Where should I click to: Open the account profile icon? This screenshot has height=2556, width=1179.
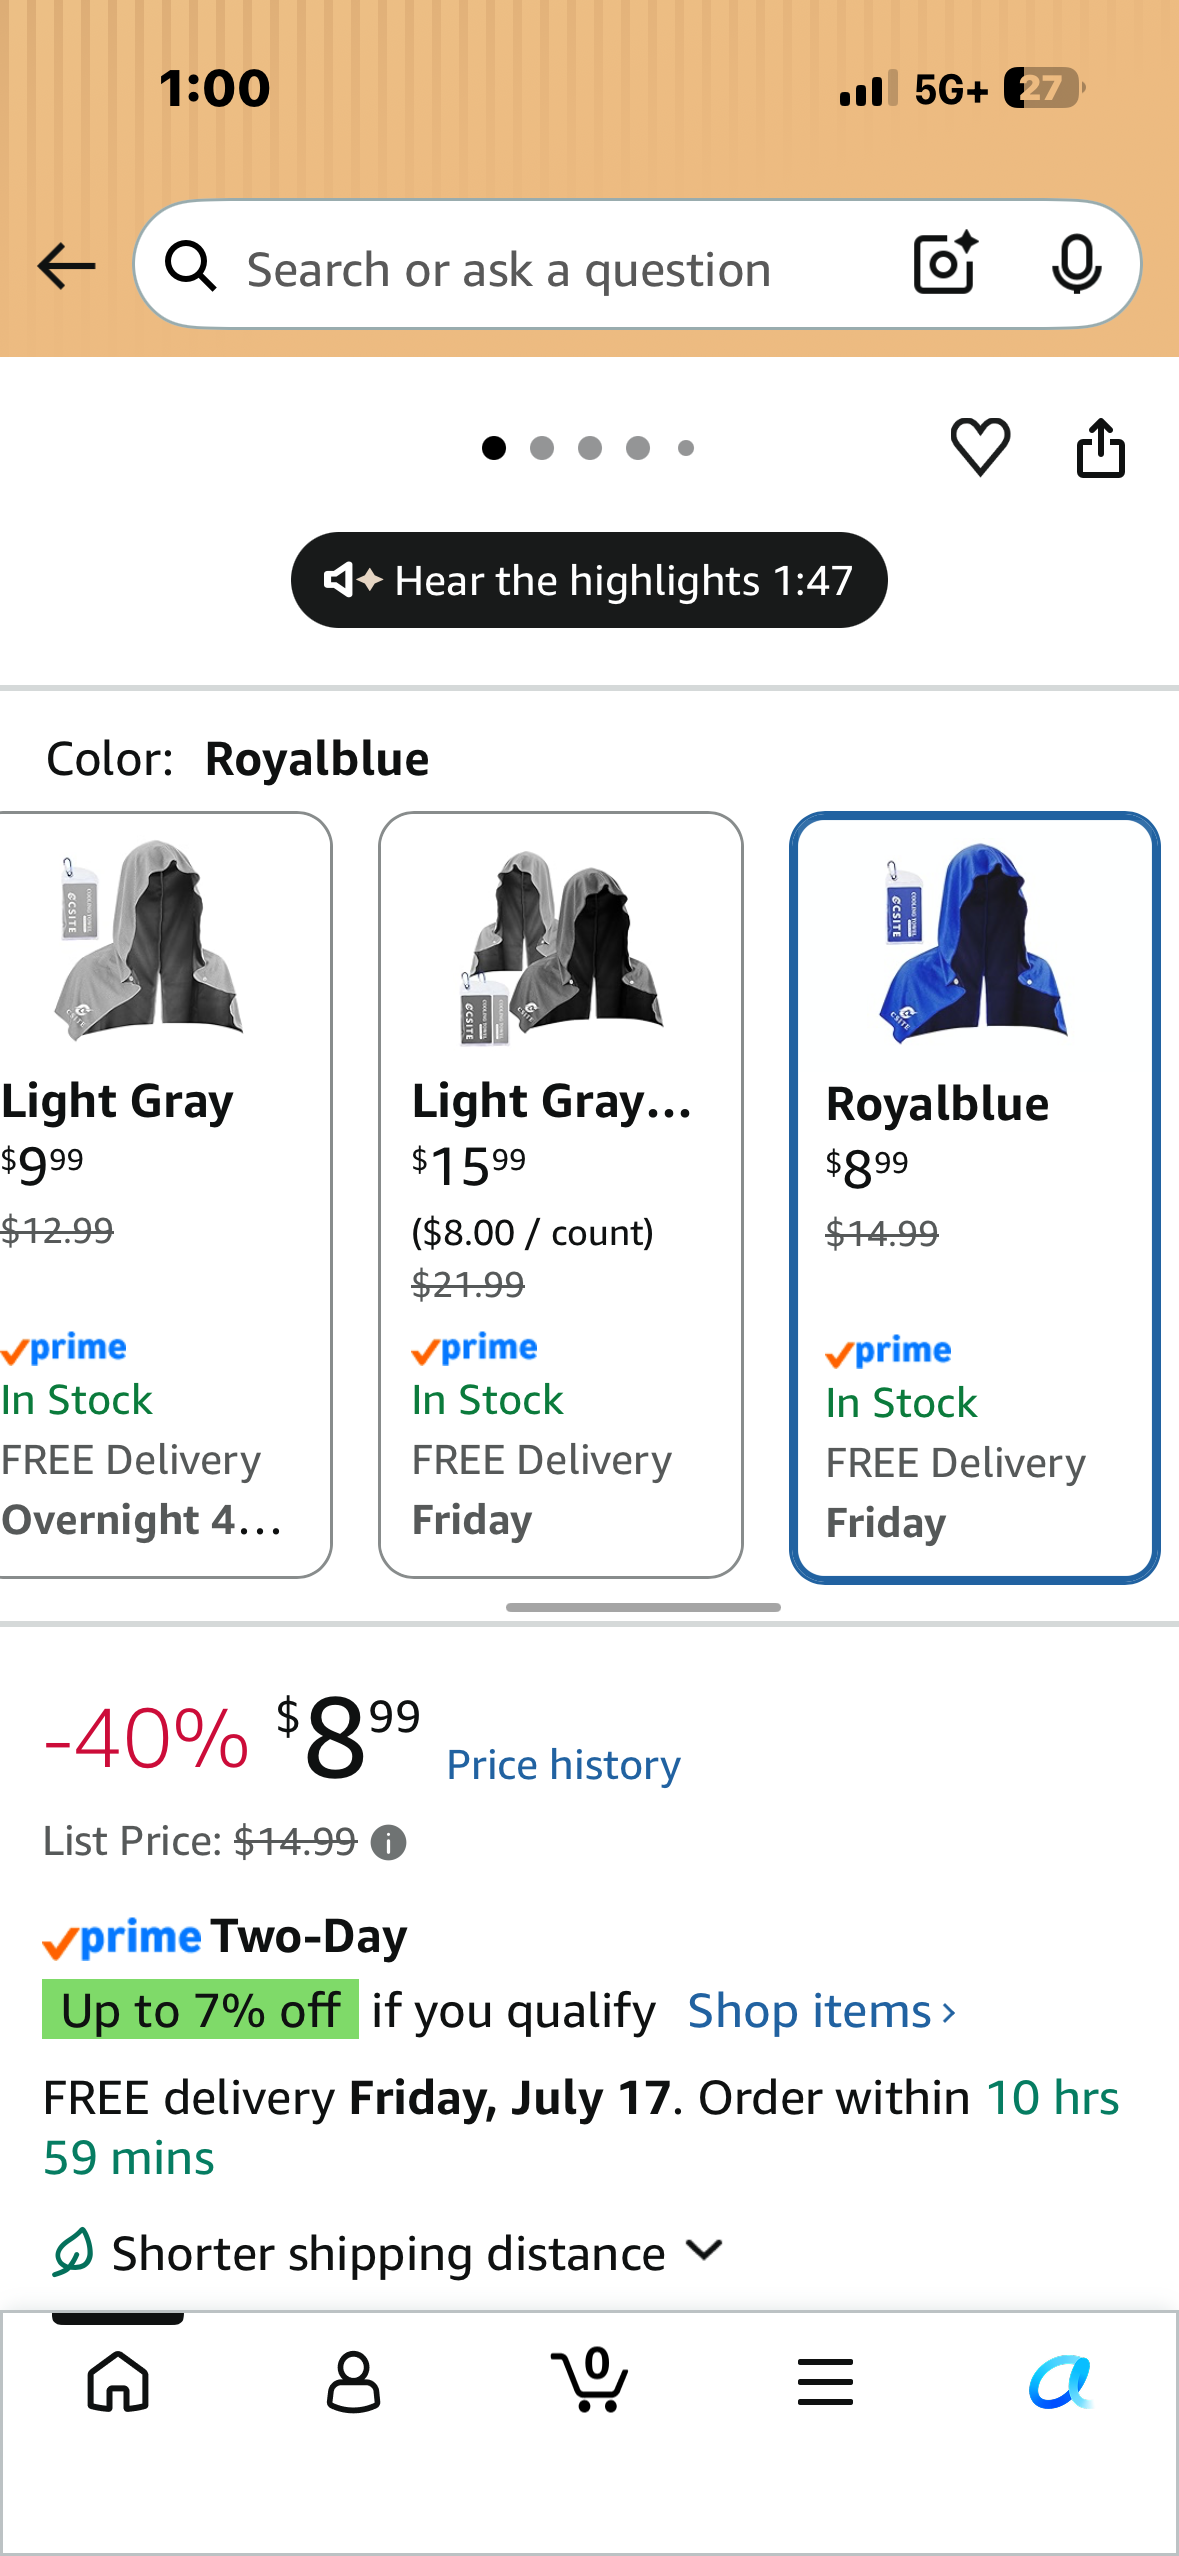tap(354, 2382)
